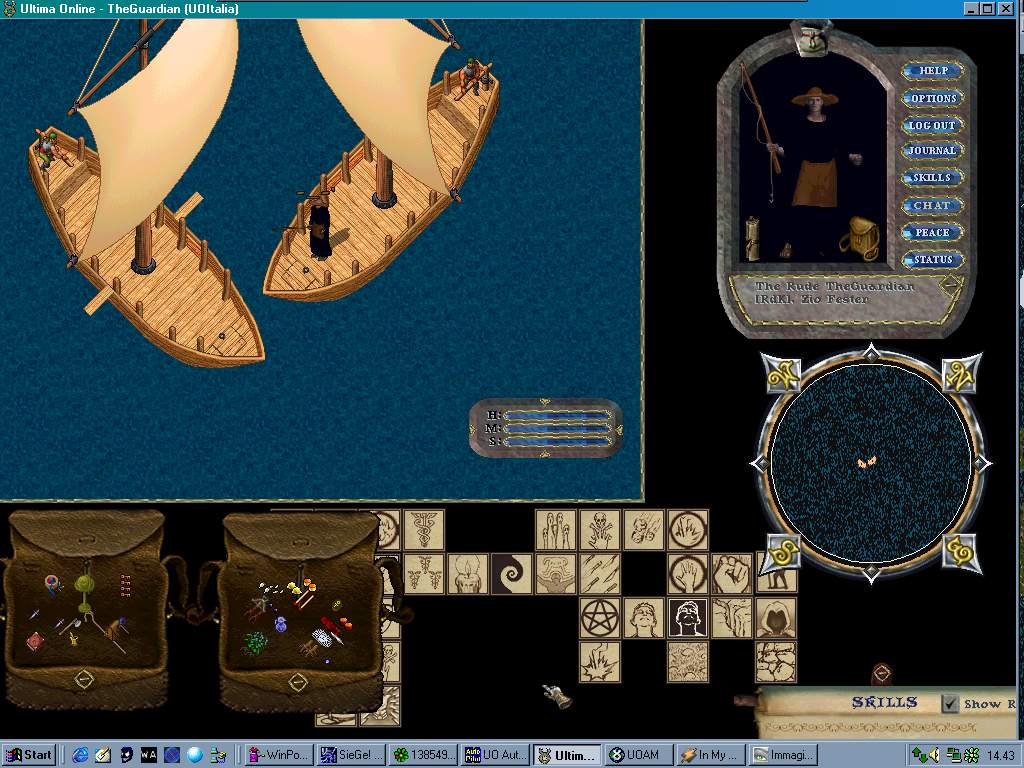Screen dimensions: 1024x768
Task: Select the upward-looking face spell icon
Action: click(644, 618)
